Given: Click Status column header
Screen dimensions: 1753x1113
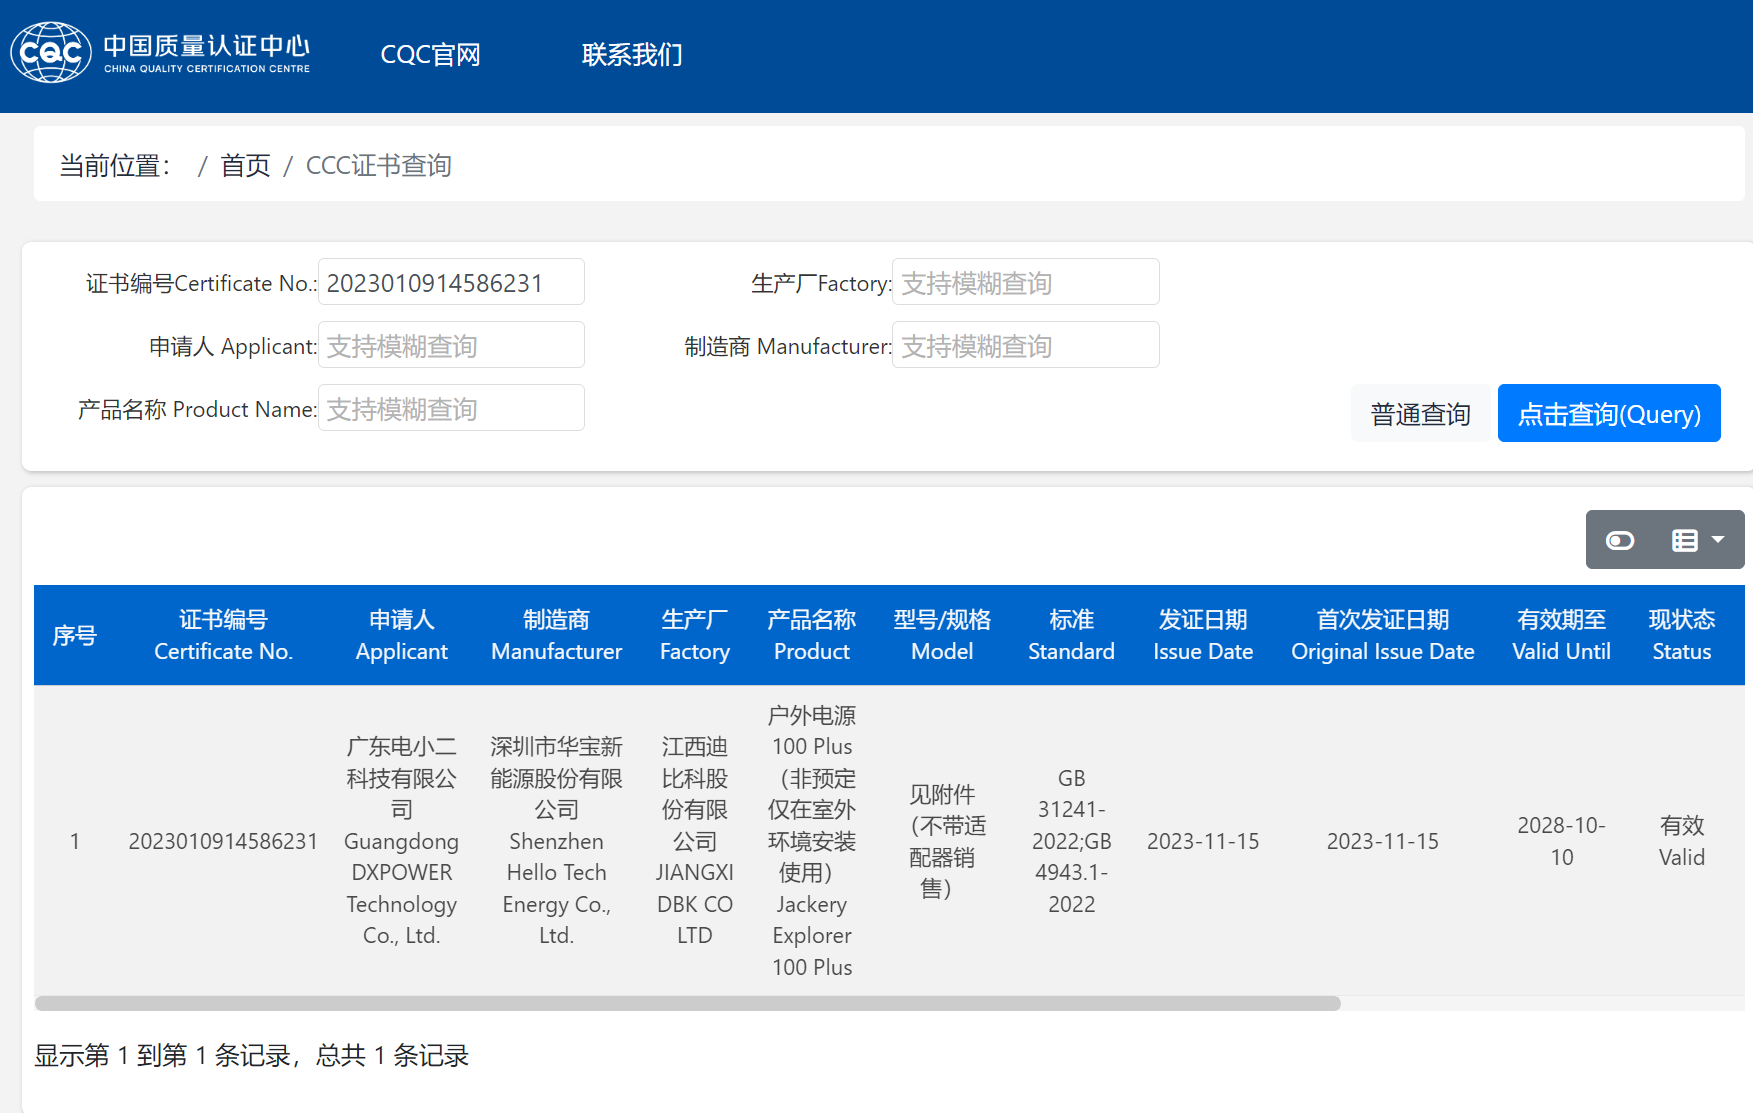Looking at the screenshot, I should click(1682, 635).
